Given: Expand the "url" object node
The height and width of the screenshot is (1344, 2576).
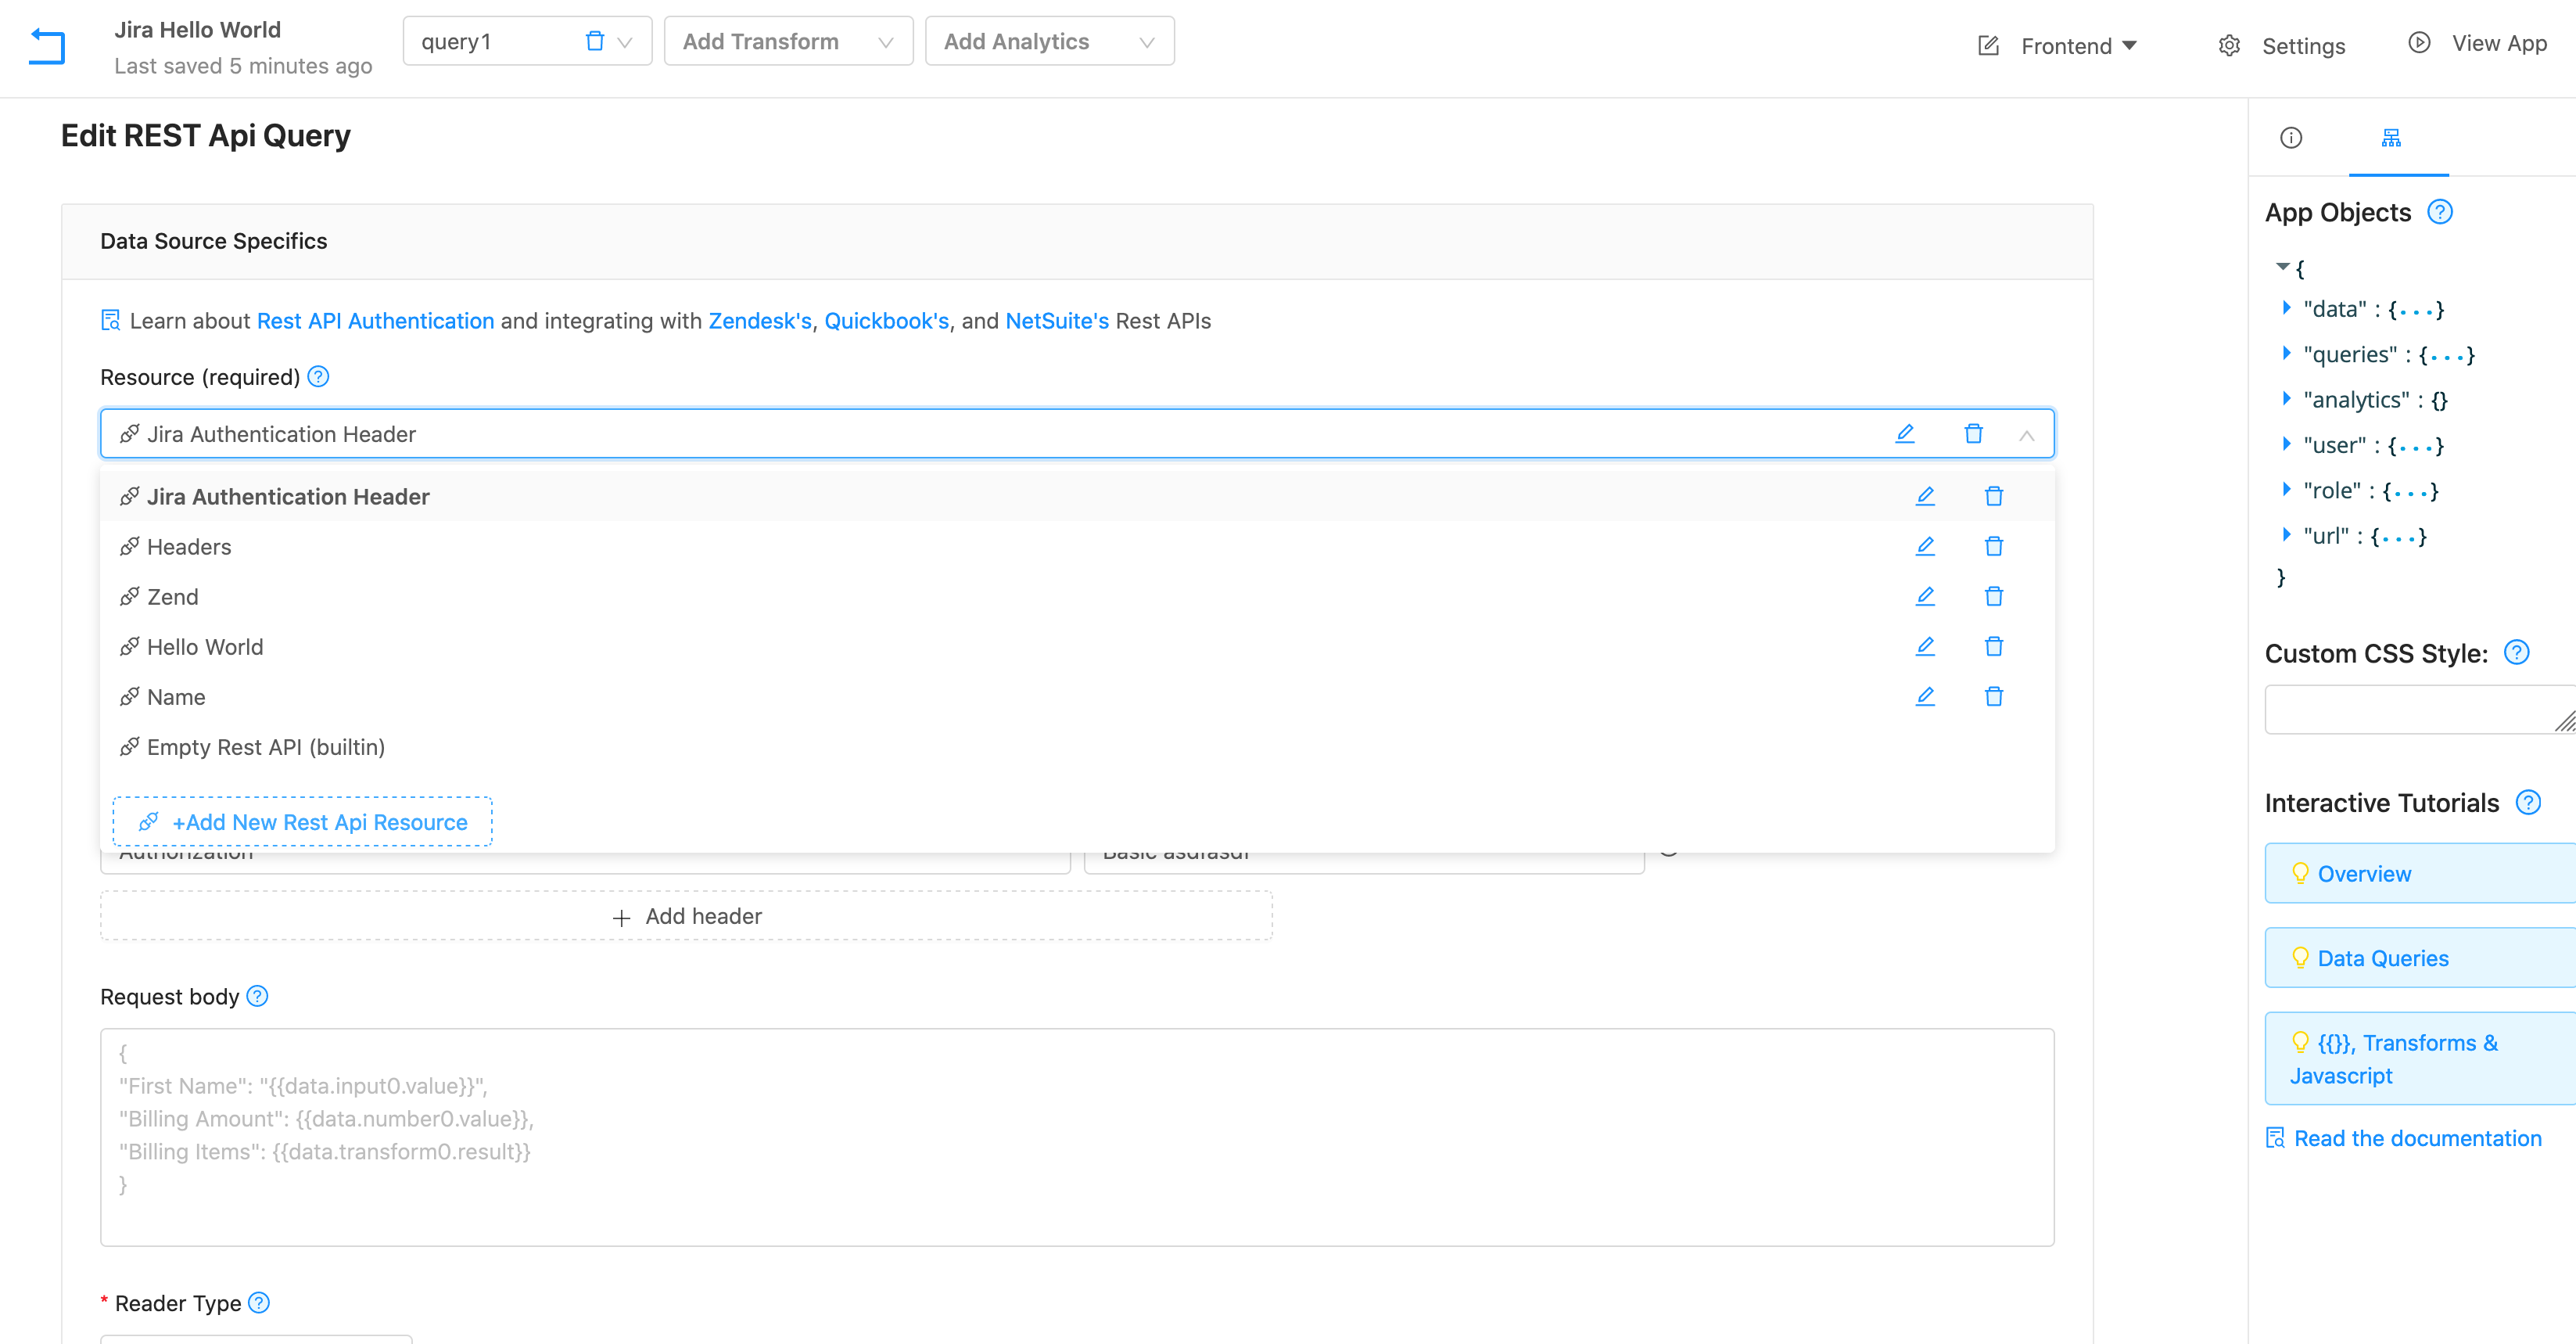Looking at the screenshot, I should coord(2286,535).
